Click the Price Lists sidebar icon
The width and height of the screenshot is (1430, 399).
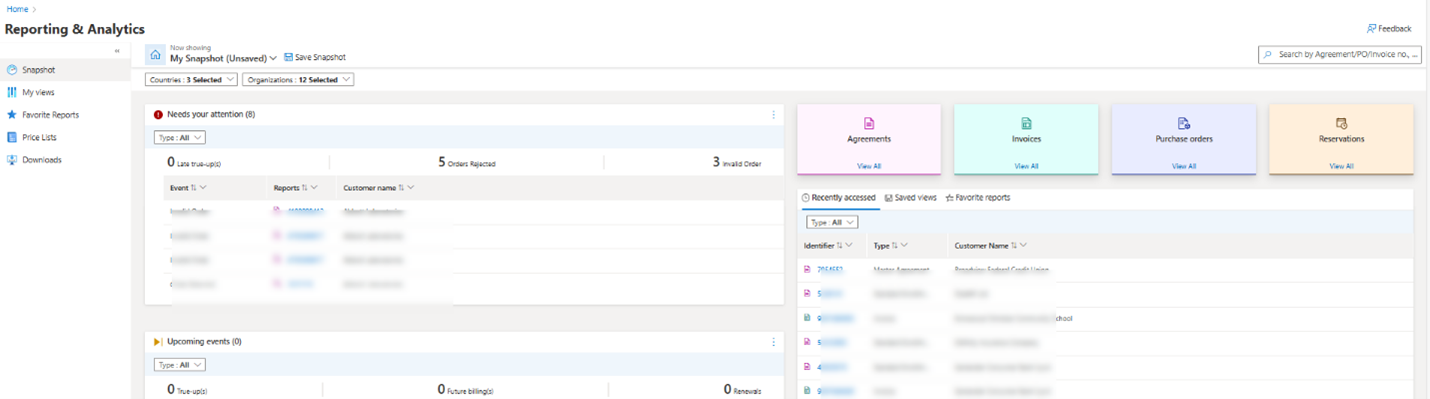click(x=12, y=137)
